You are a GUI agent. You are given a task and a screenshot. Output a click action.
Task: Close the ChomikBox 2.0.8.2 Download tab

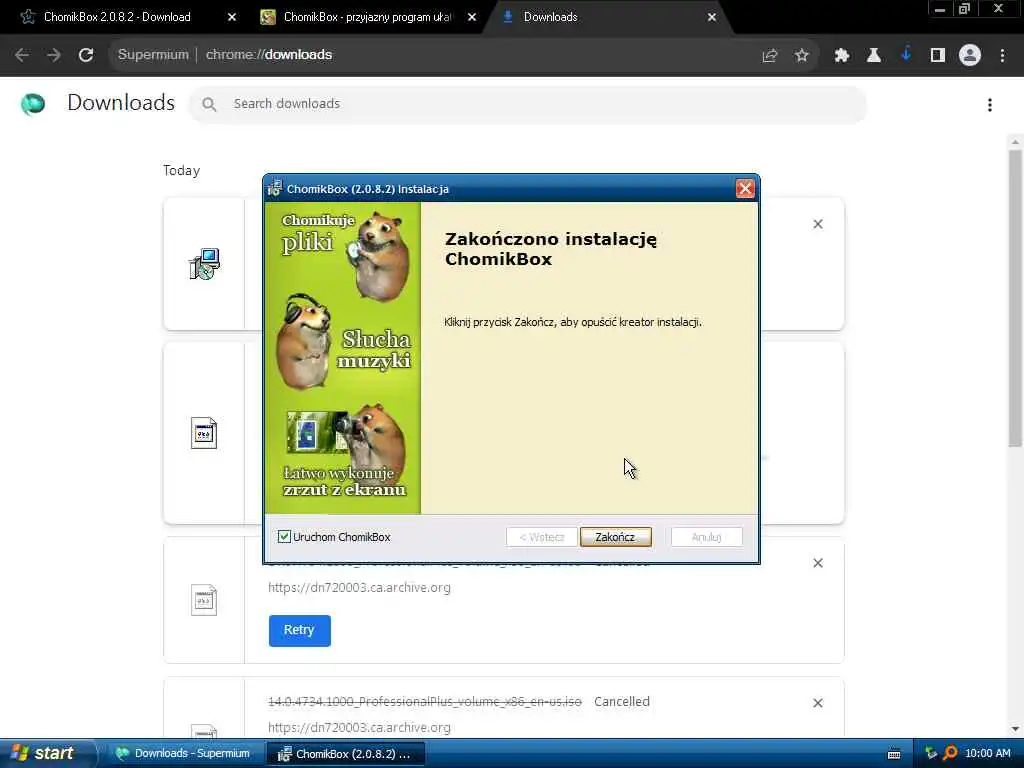232,17
